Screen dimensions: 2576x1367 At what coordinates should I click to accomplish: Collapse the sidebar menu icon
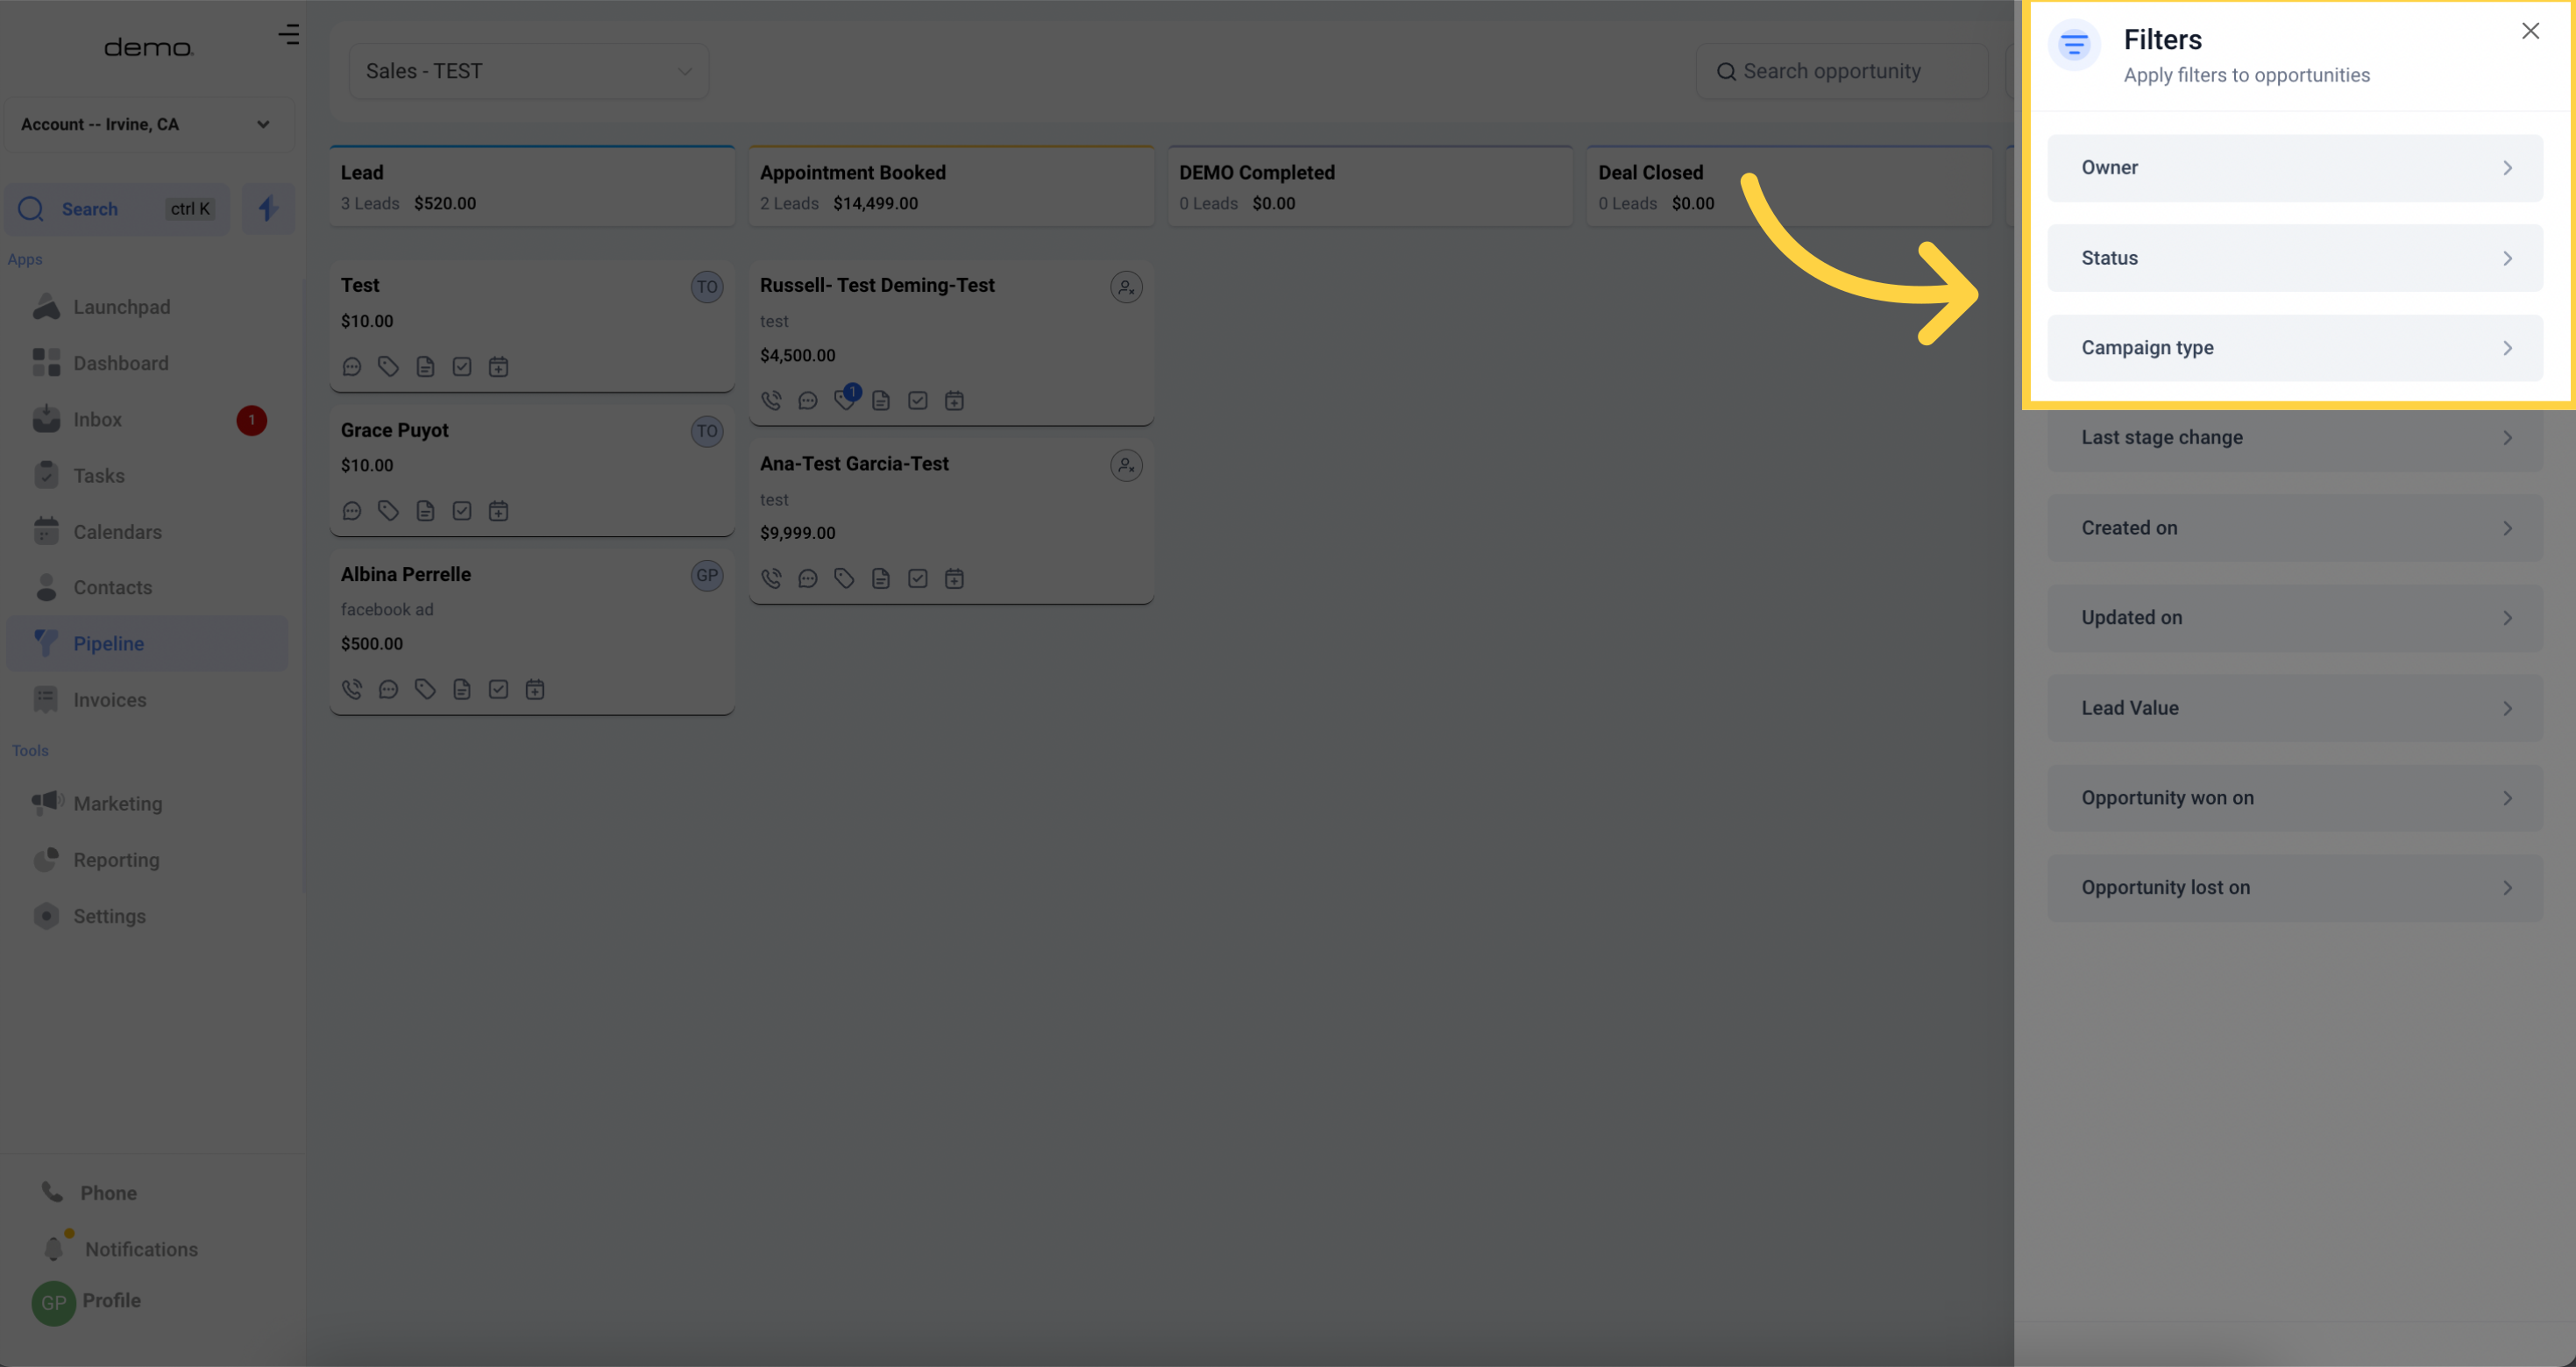coord(289,35)
